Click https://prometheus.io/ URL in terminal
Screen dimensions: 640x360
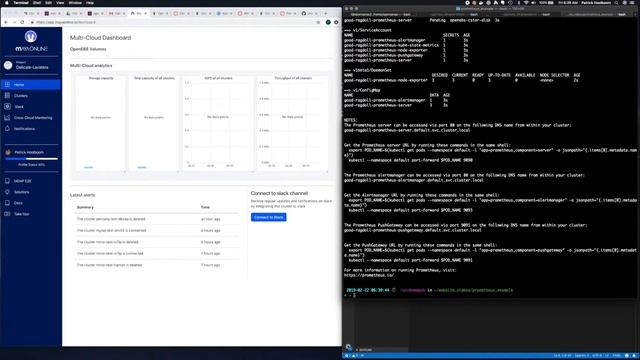(369, 275)
